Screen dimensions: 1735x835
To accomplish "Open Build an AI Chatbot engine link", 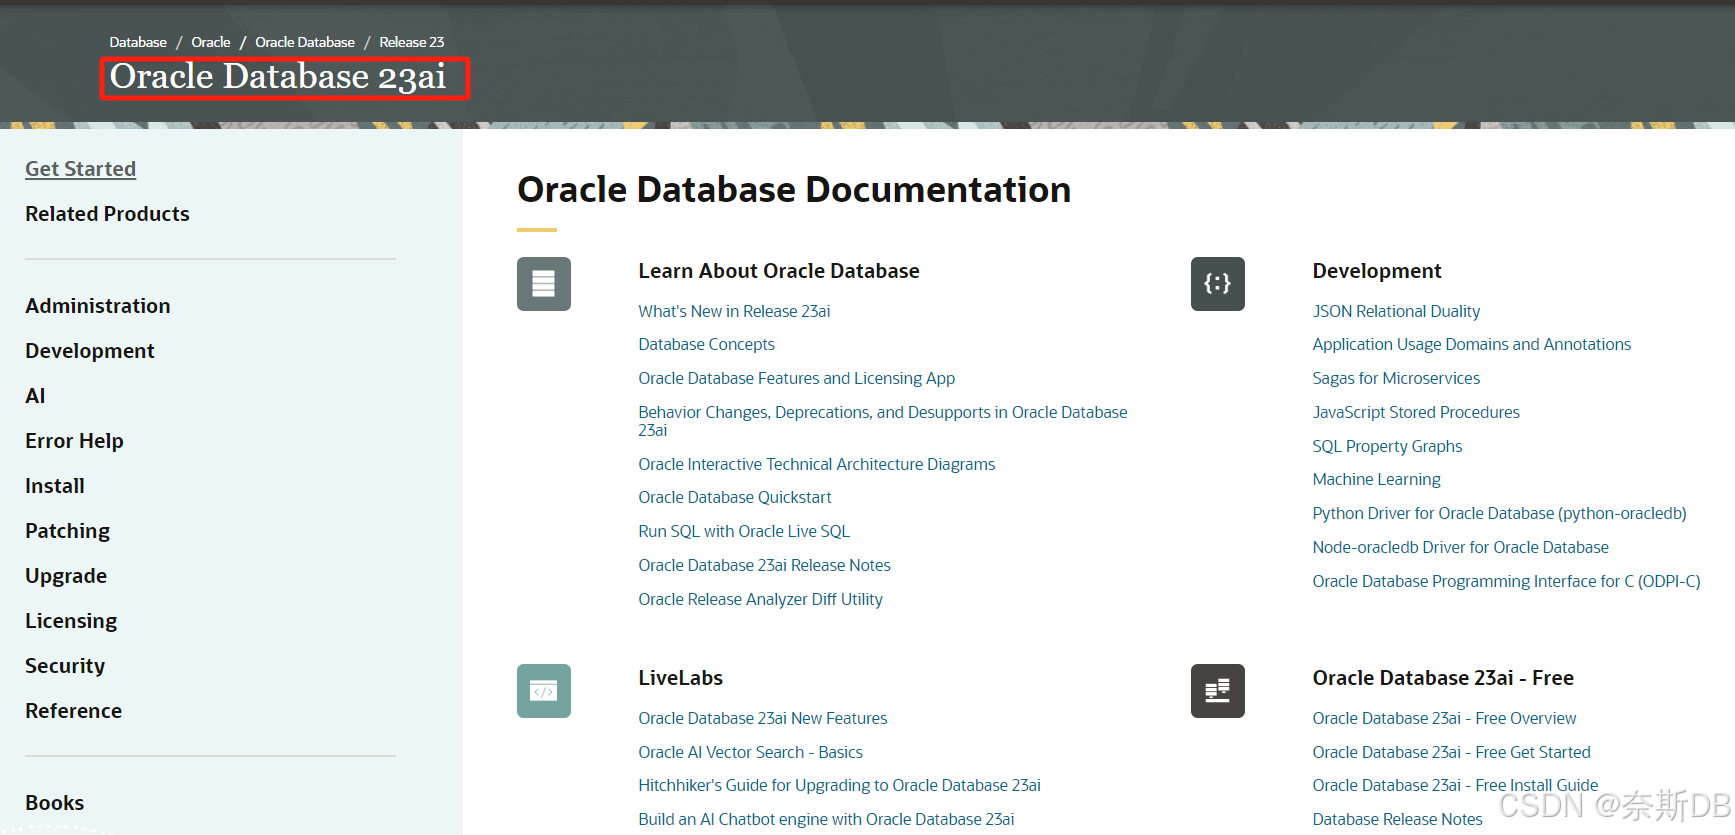I will pos(826,819).
